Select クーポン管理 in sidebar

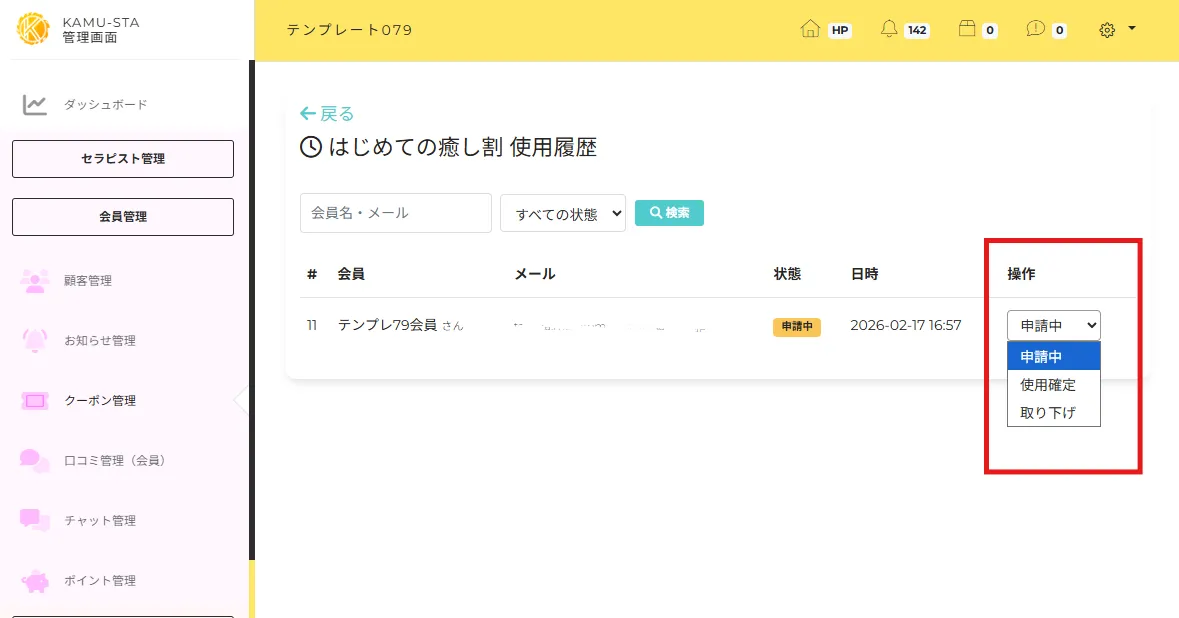[99, 401]
